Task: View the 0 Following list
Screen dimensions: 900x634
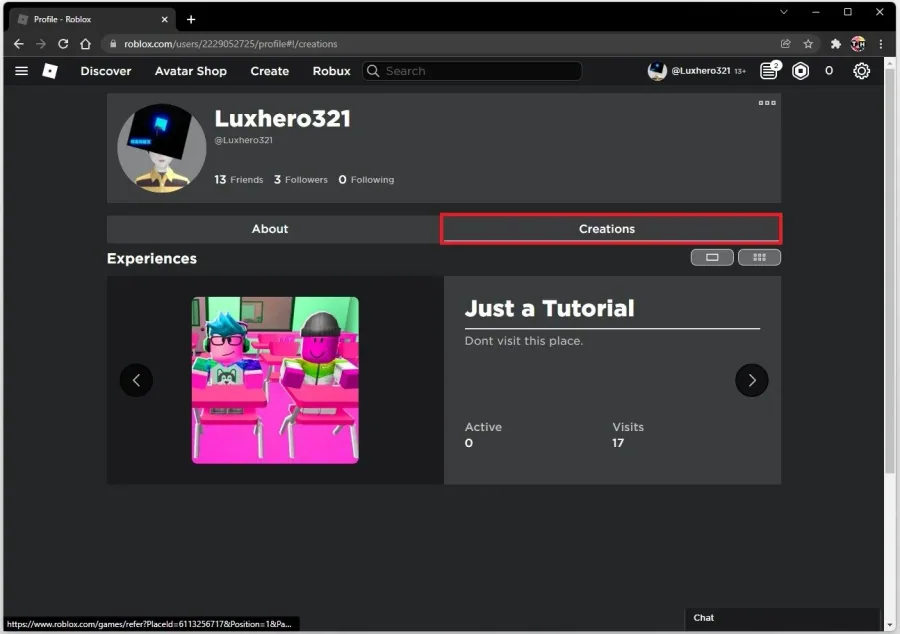Action: [x=366, y=180]
